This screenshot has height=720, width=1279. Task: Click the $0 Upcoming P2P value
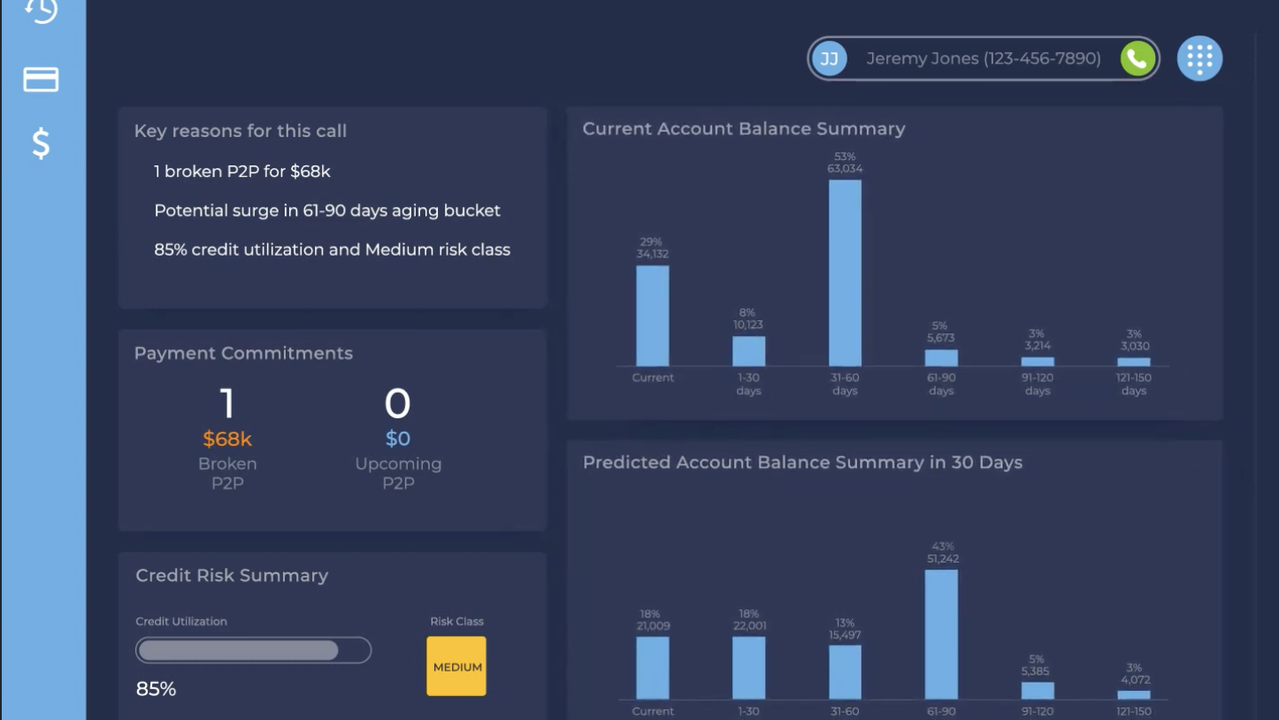pos(398,437)
